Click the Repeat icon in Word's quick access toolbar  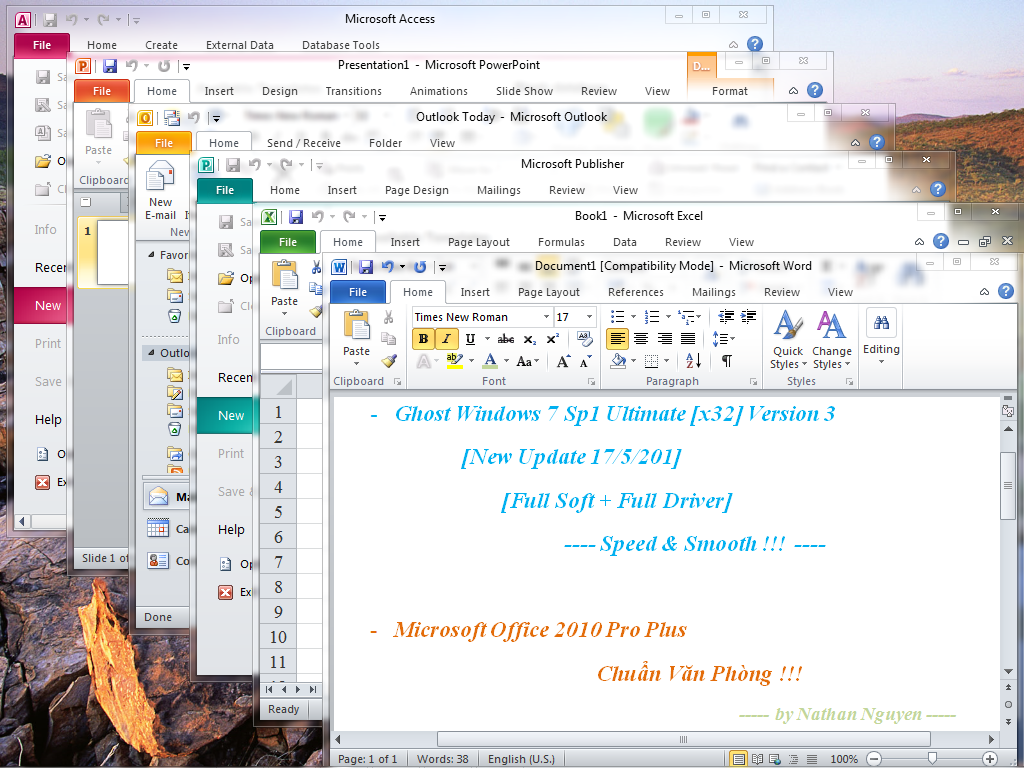(x=420, y=266)
